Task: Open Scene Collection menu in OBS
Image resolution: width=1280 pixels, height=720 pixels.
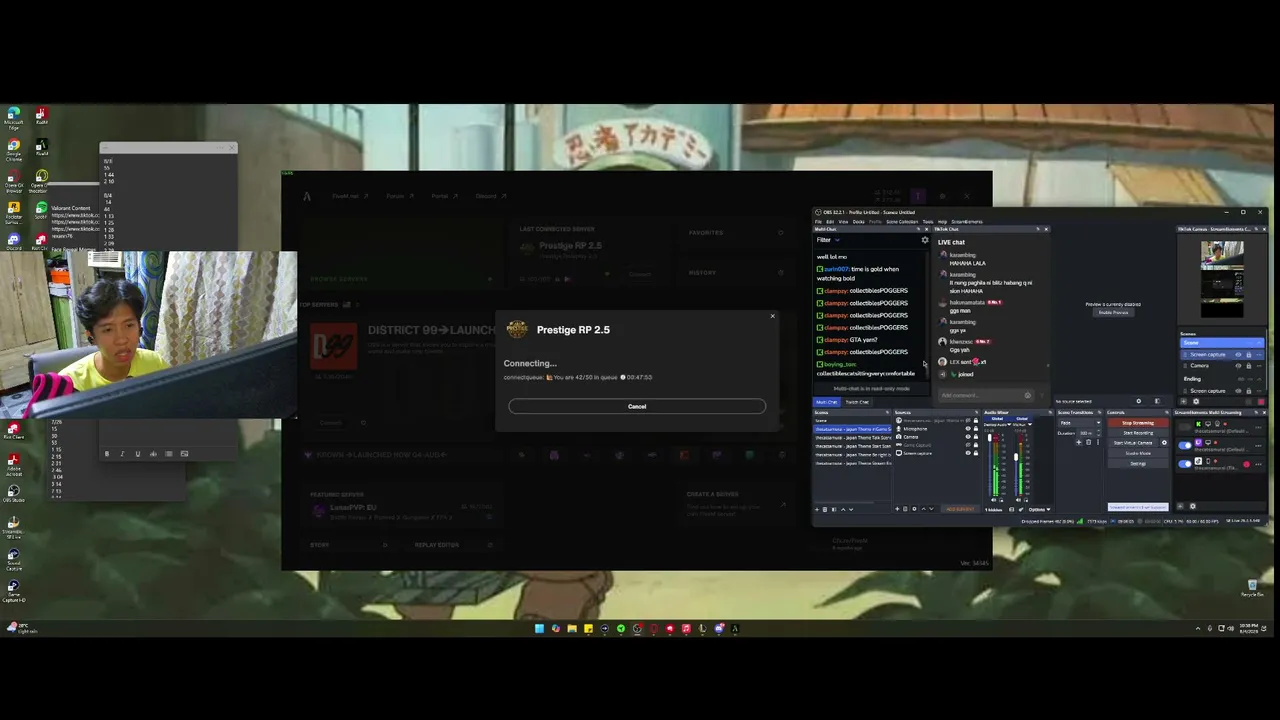Action: (902, 222)
